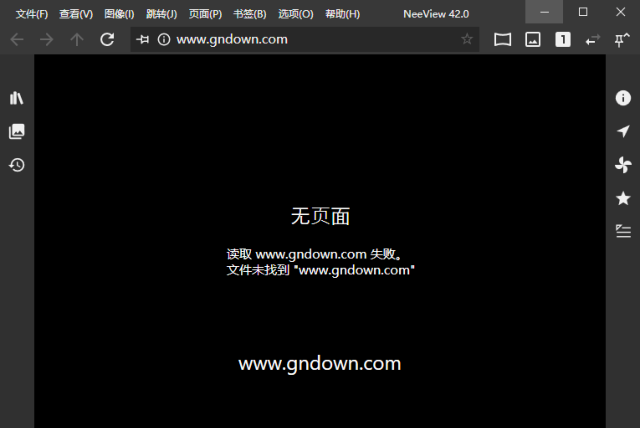Click the 读取 www.gndown.com 失败 text

314,254
